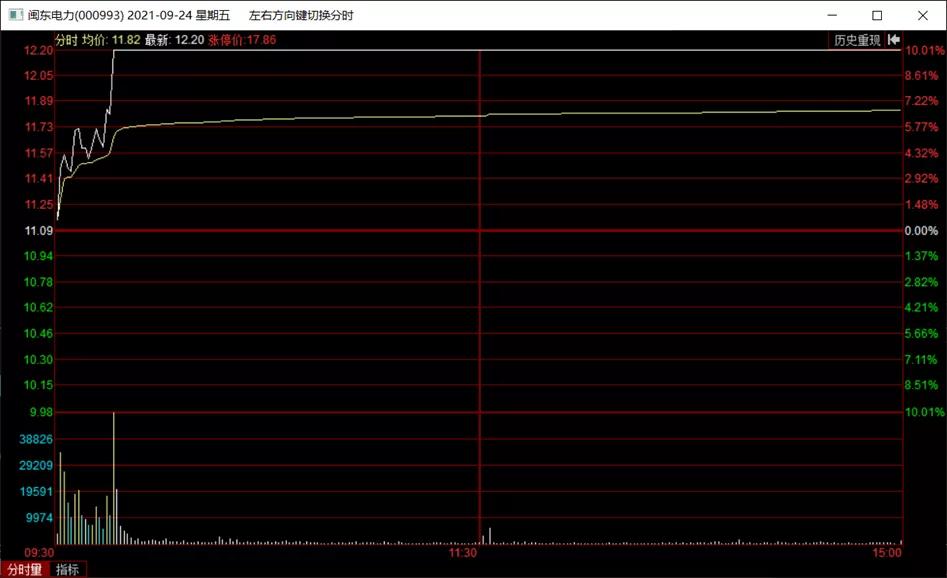Click the 12.05 price axis label
Screen dimensions: 947x578
pyautogui.click(x=39, y=75)
